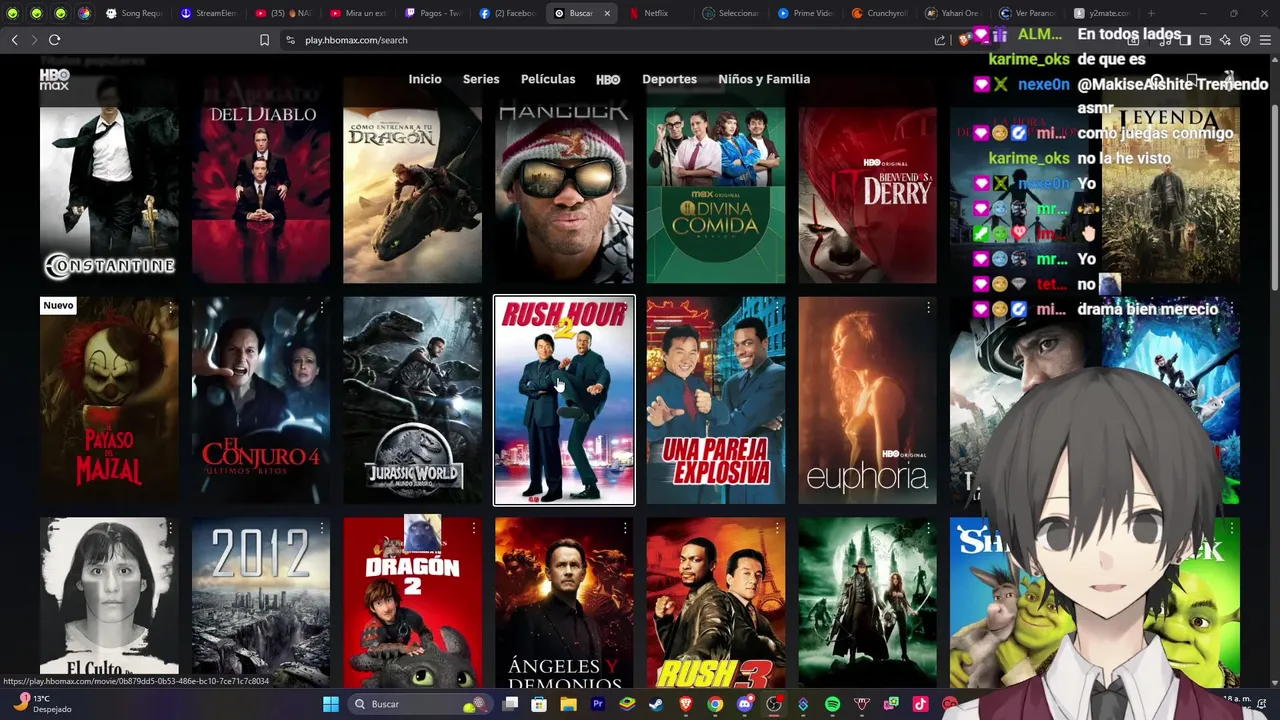The image size is (1280, 720).
Task: Open El Conjuro 4 Últimos Ritos poster
Action: pos(261,400)
